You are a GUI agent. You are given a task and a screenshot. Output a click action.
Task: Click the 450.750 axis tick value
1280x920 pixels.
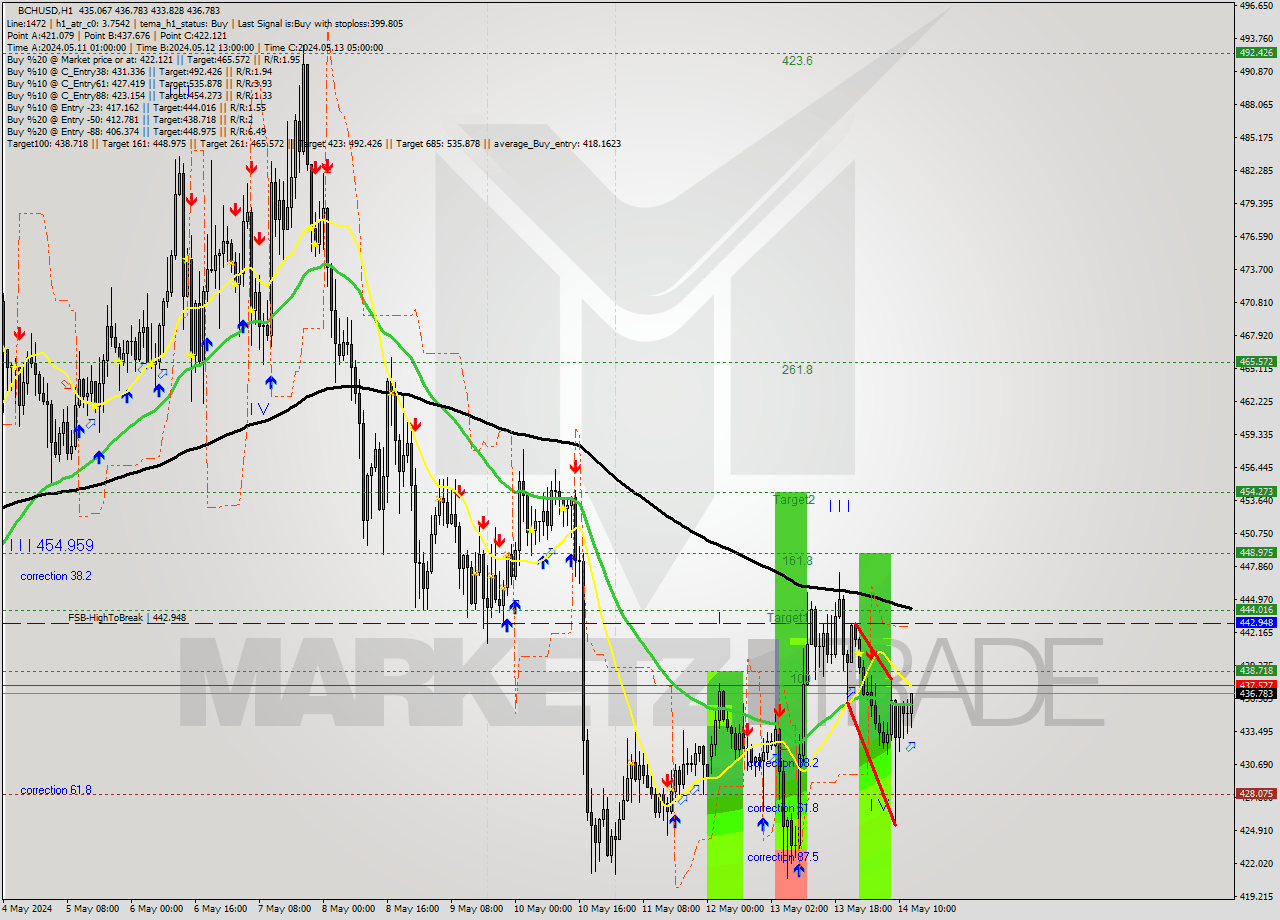1256,534
